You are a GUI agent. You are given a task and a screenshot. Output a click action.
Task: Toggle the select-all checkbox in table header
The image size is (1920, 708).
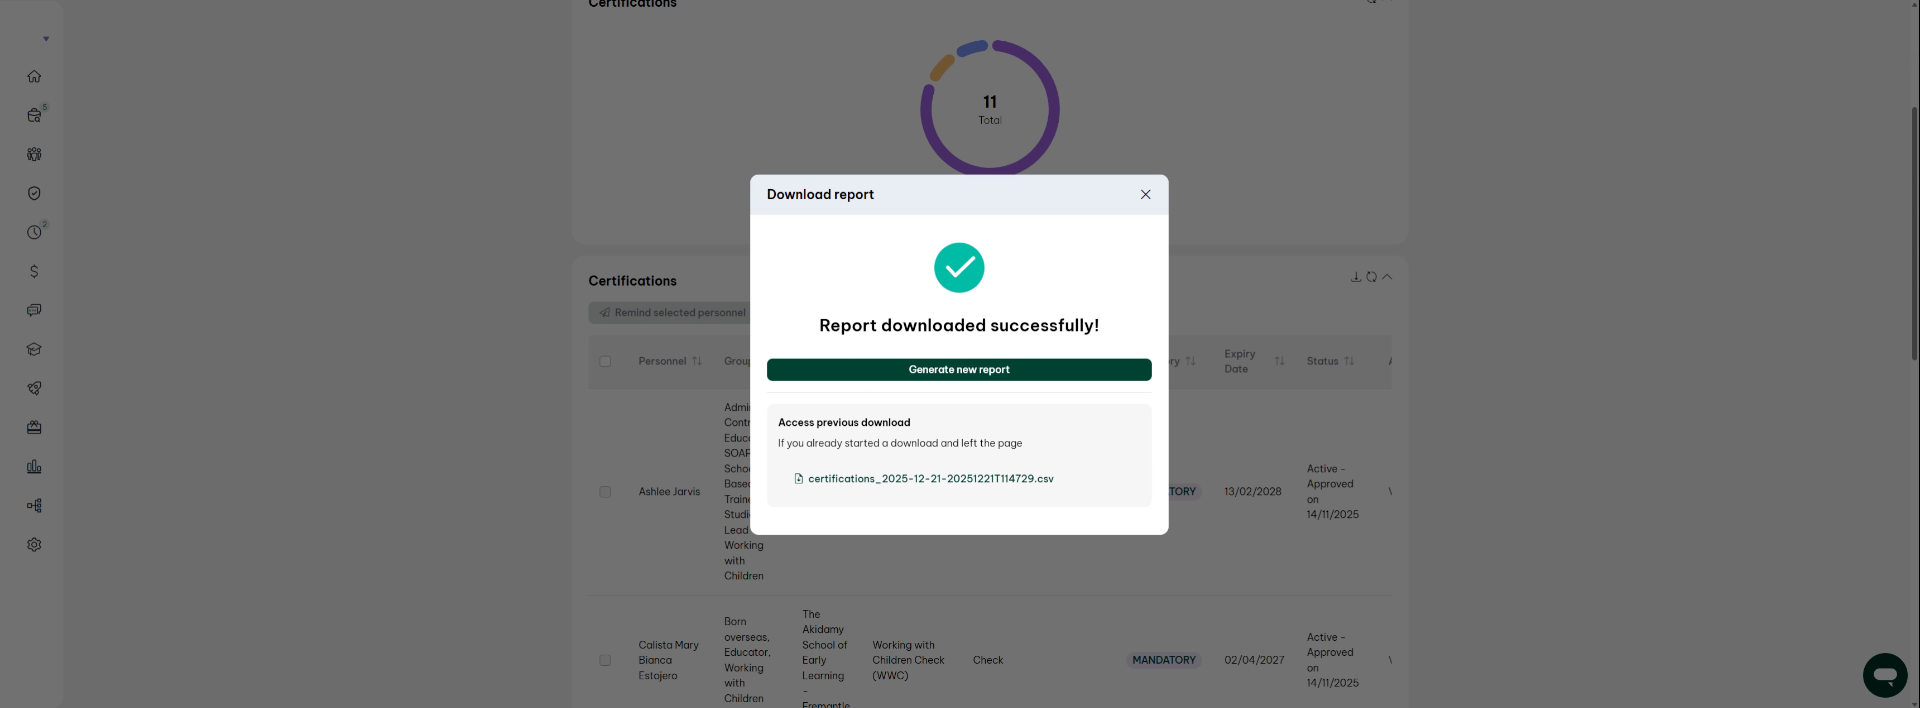click(605, 361)
